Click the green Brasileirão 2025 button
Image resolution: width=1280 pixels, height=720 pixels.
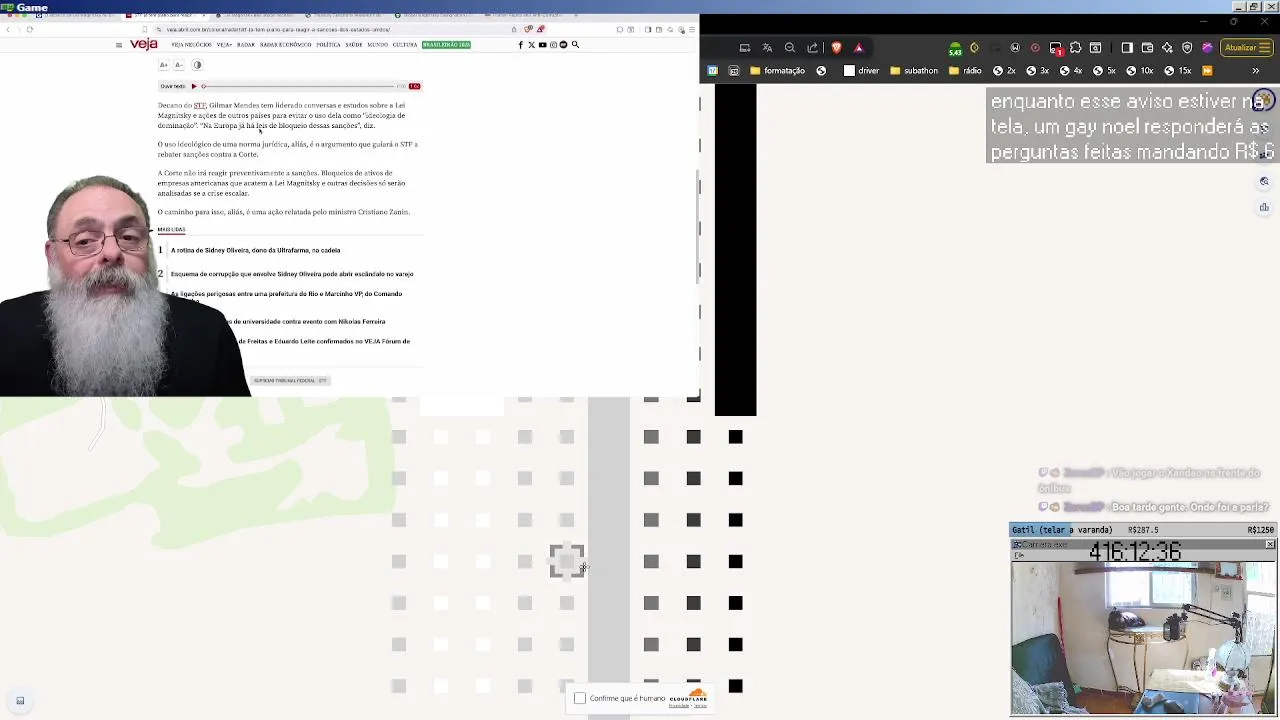click(446, 45)
